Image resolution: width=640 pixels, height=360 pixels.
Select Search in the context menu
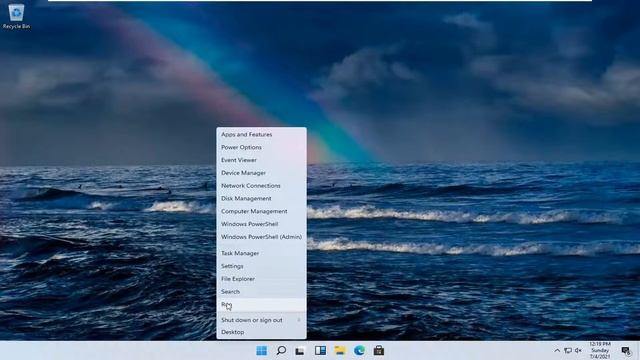pyautogui.click(x=261, y=292)
